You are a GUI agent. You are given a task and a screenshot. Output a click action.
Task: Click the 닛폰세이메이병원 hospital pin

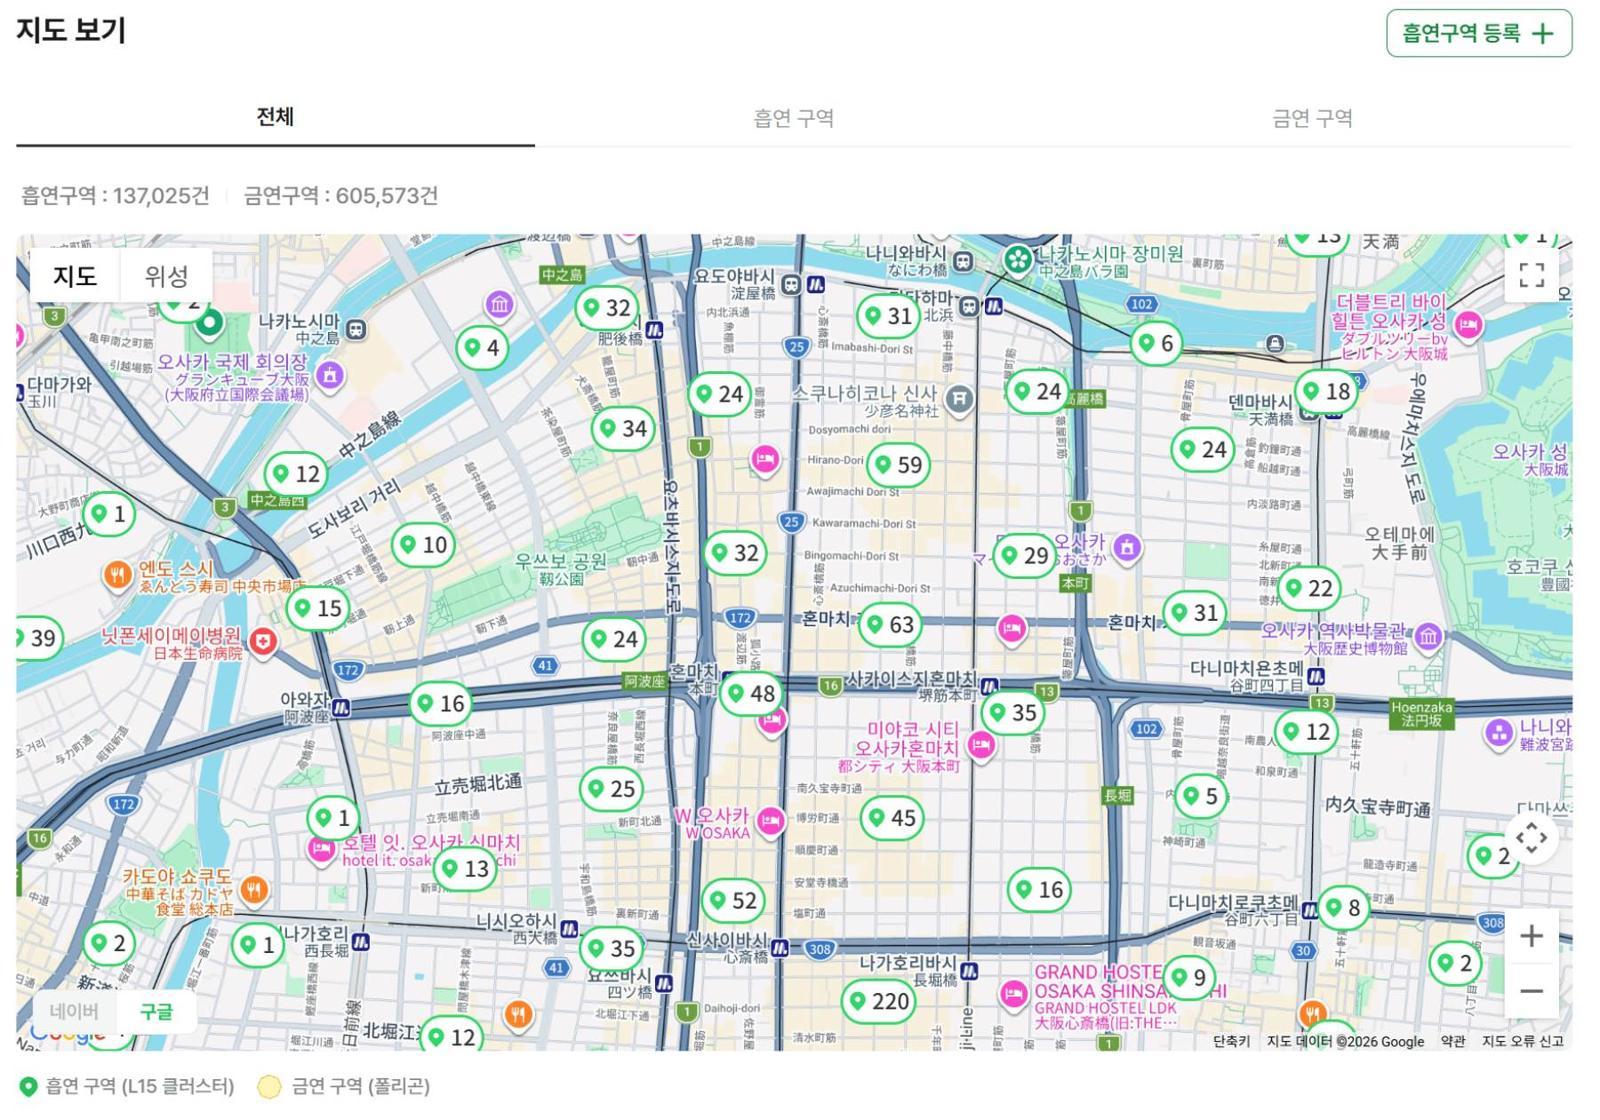click(x=262, y=641)
